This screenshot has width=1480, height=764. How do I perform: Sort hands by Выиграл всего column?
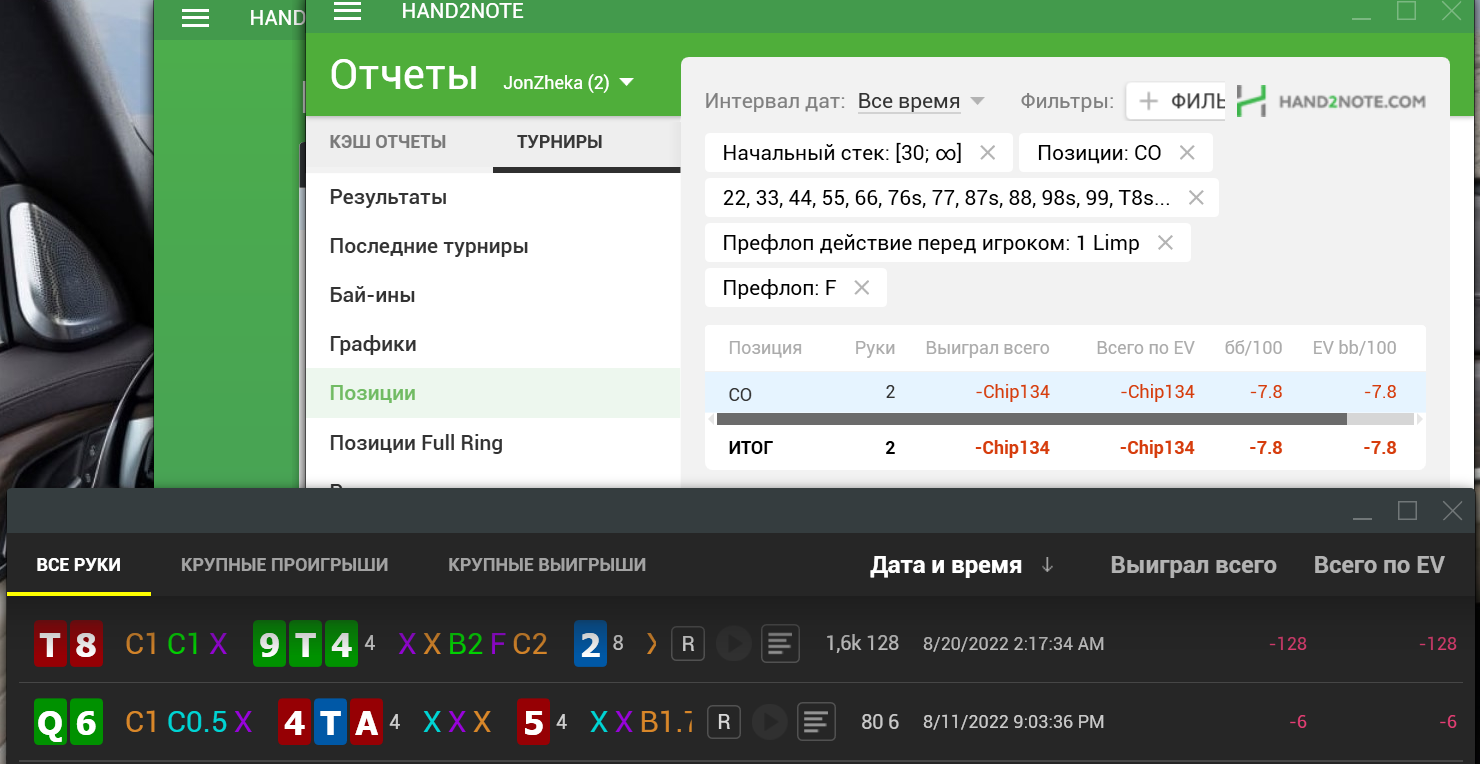pos(1193,565)
